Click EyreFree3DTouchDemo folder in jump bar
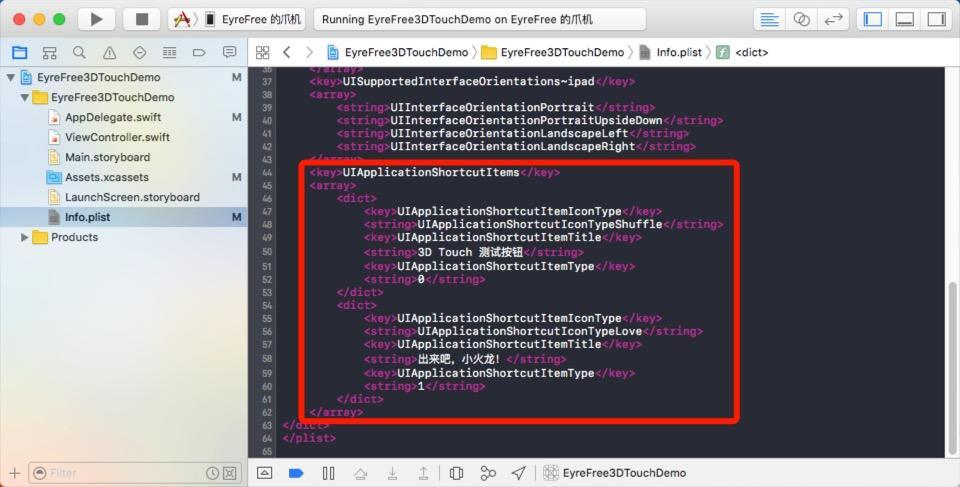 [x=553, y=53]
